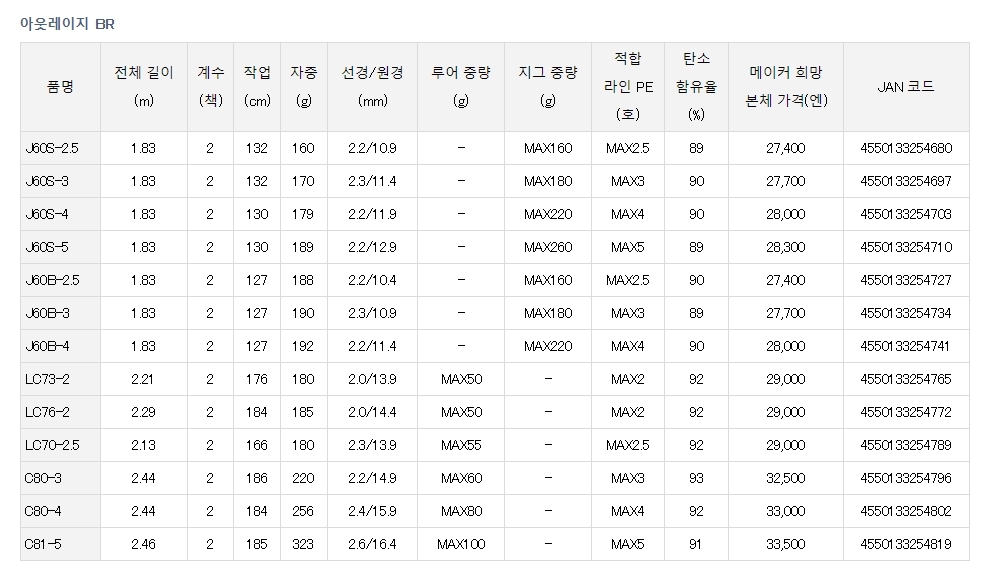Image resolution: width=989 pixels, height=581 pixels.
Task: Click the price 33,000 cell
Action: click(786, 511)
